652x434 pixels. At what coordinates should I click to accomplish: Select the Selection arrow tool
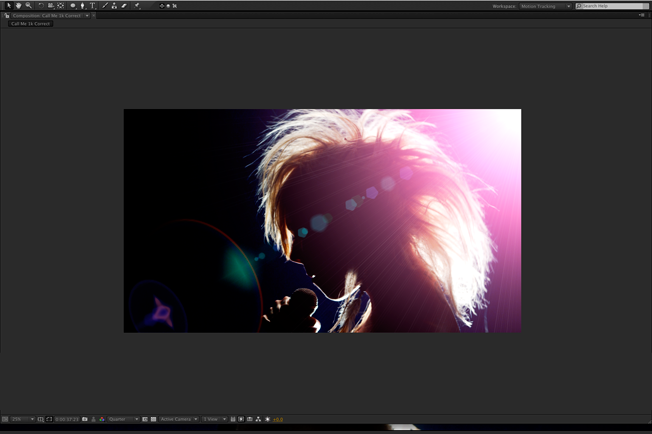(8, 6)
